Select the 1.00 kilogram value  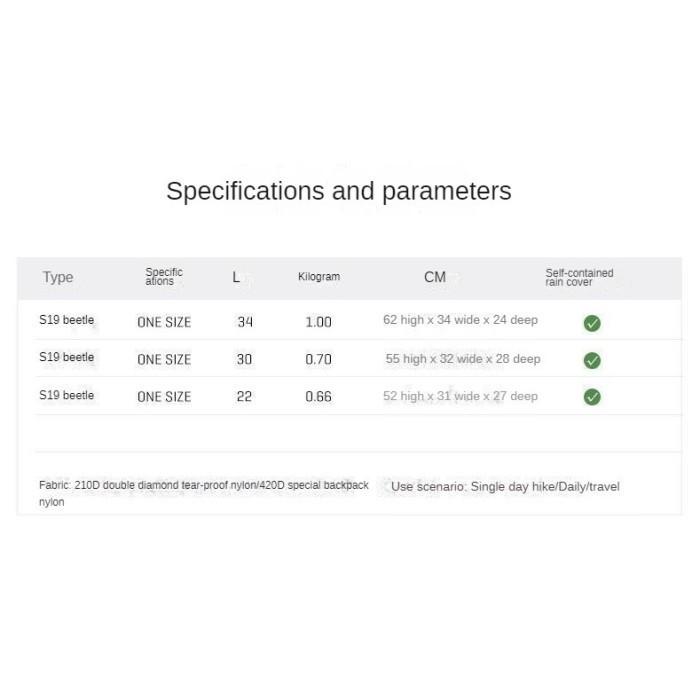coord(318,322)
